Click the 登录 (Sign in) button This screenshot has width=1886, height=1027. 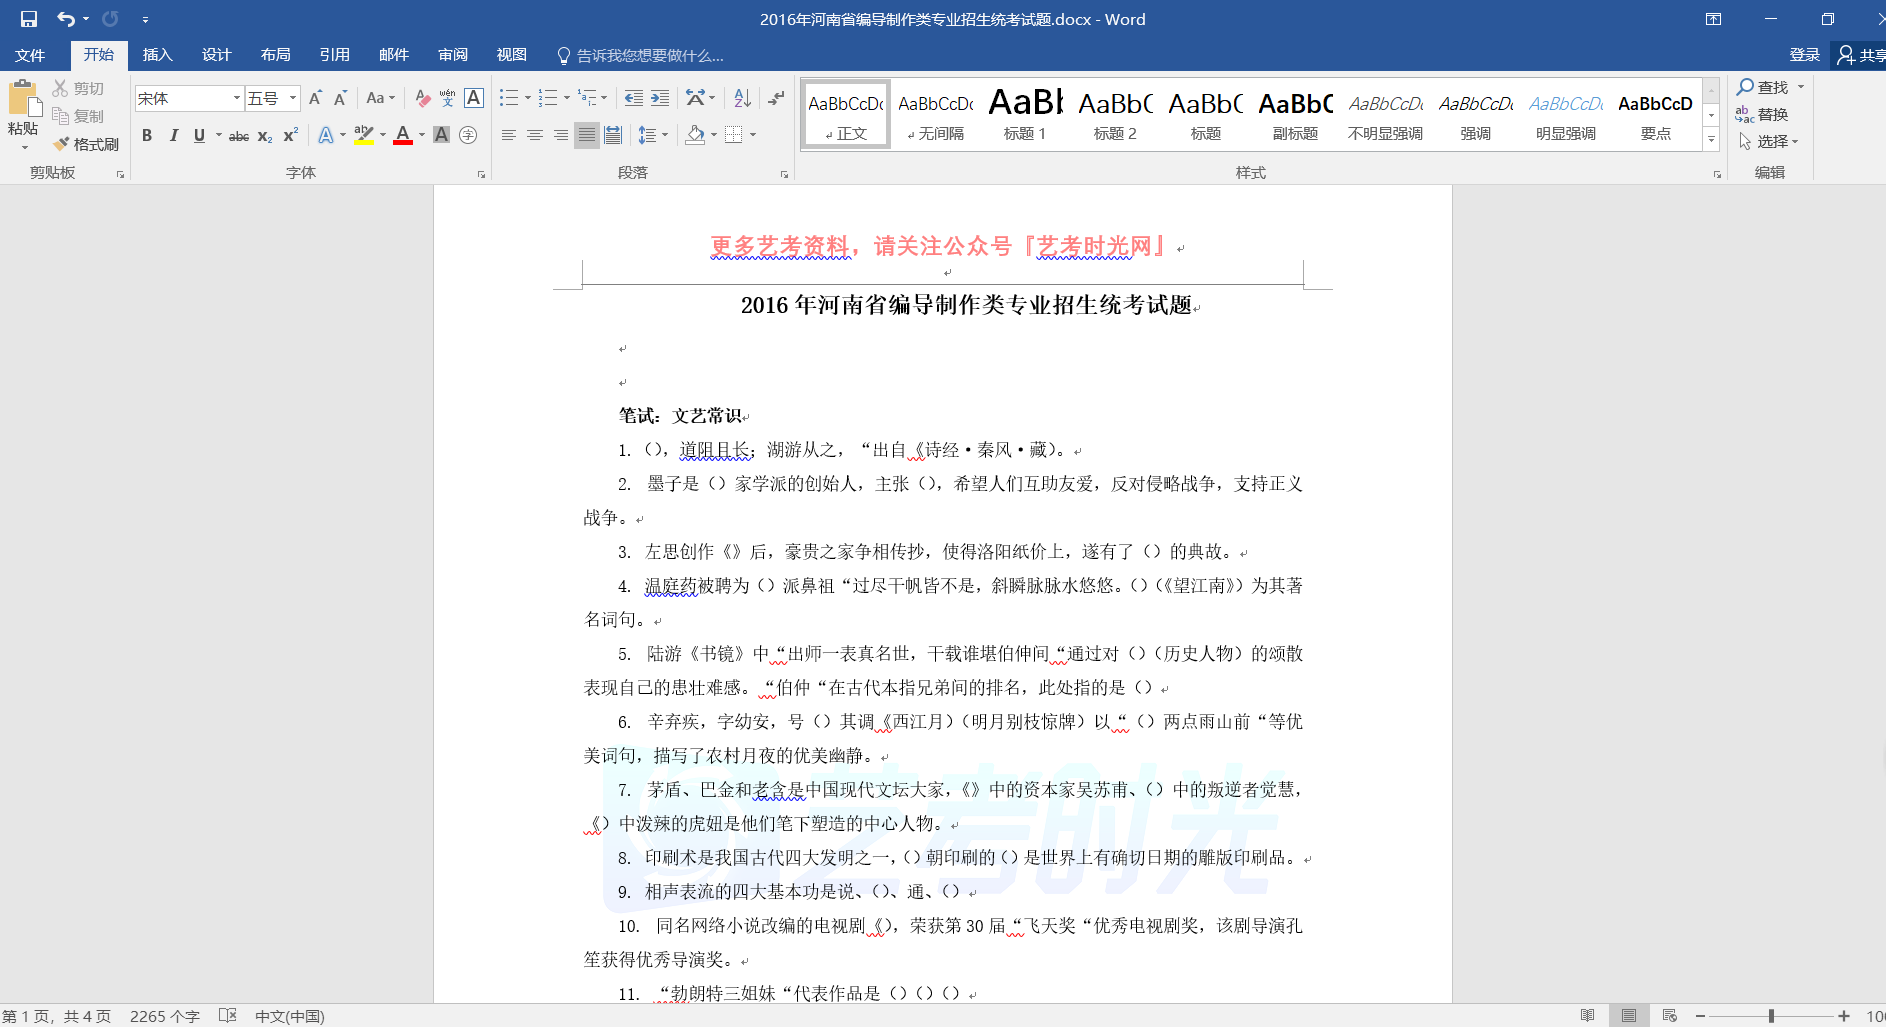[1804, 55]
